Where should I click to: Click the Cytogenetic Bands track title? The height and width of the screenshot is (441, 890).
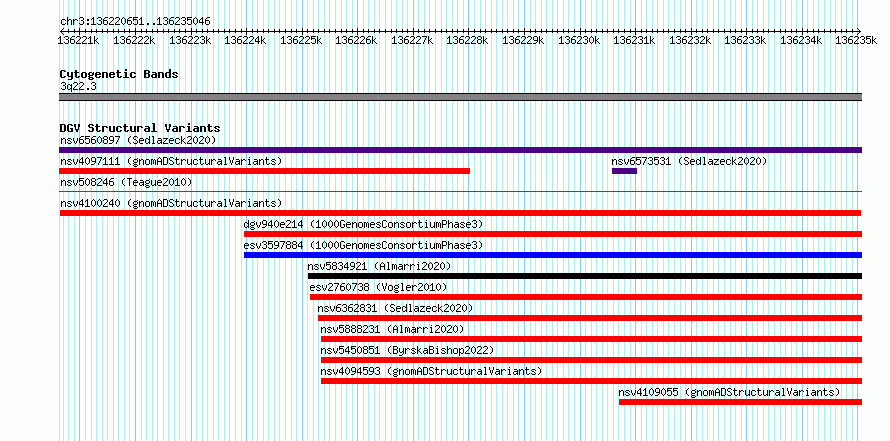coord(119,74)
